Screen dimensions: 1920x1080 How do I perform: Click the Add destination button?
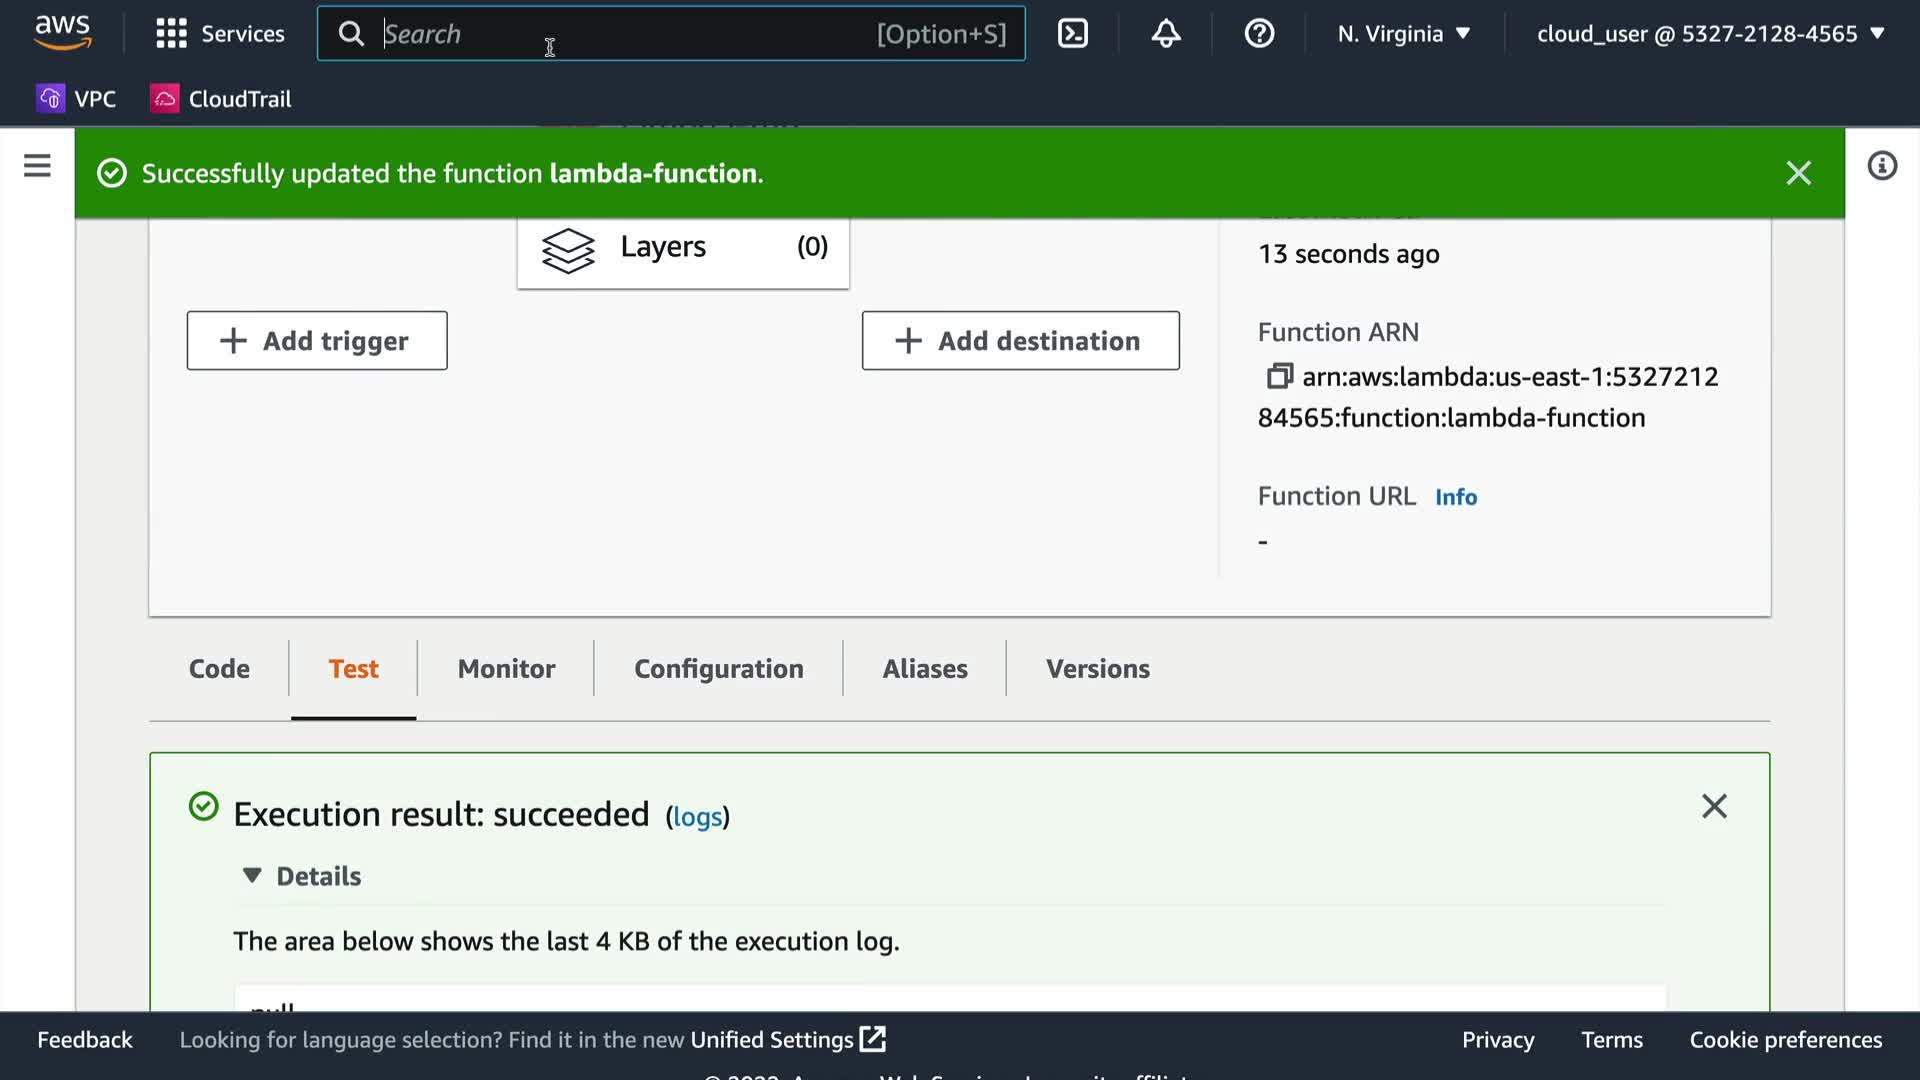click(x=1020, y=341)
